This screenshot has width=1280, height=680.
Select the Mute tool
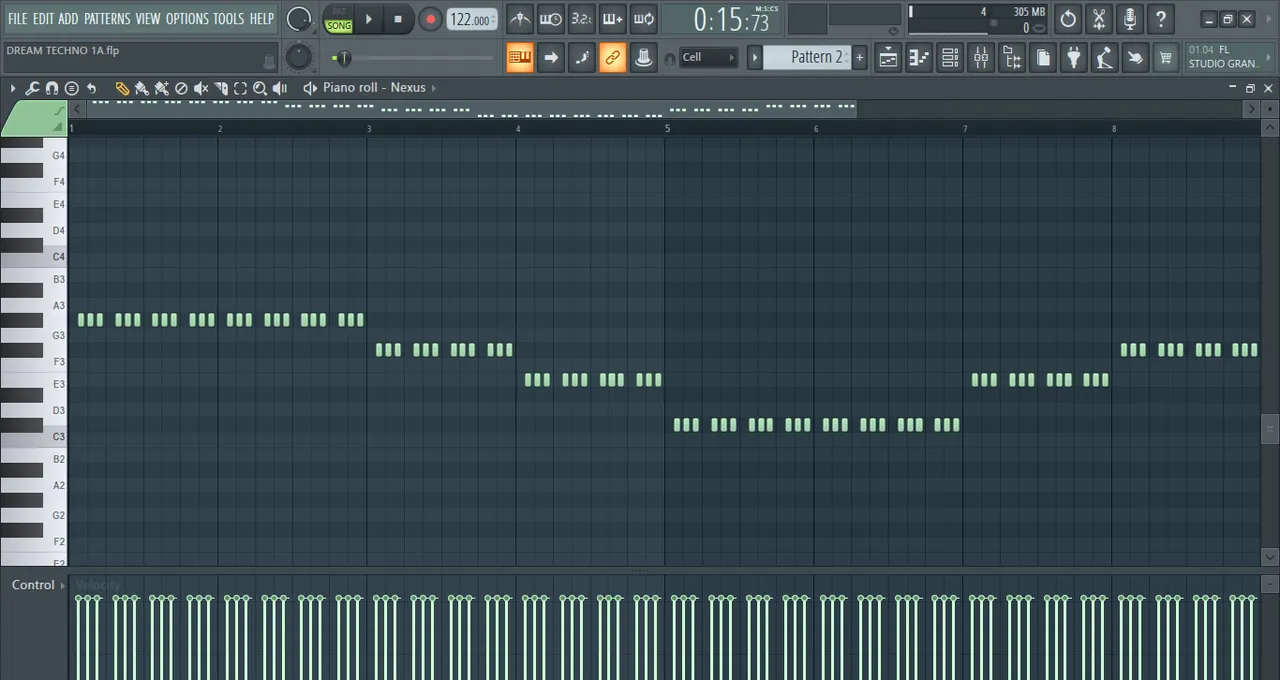pos(201,88)
